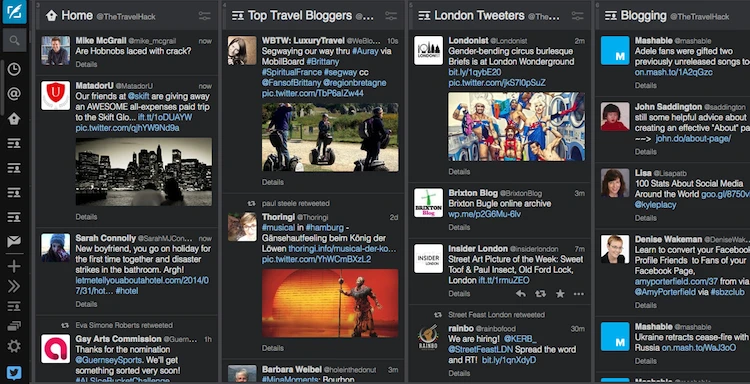750x384 pixels.
Task: Open the bit.ly/1qybE20 link in the Londonist tweet
Action: tap(475, 72)
